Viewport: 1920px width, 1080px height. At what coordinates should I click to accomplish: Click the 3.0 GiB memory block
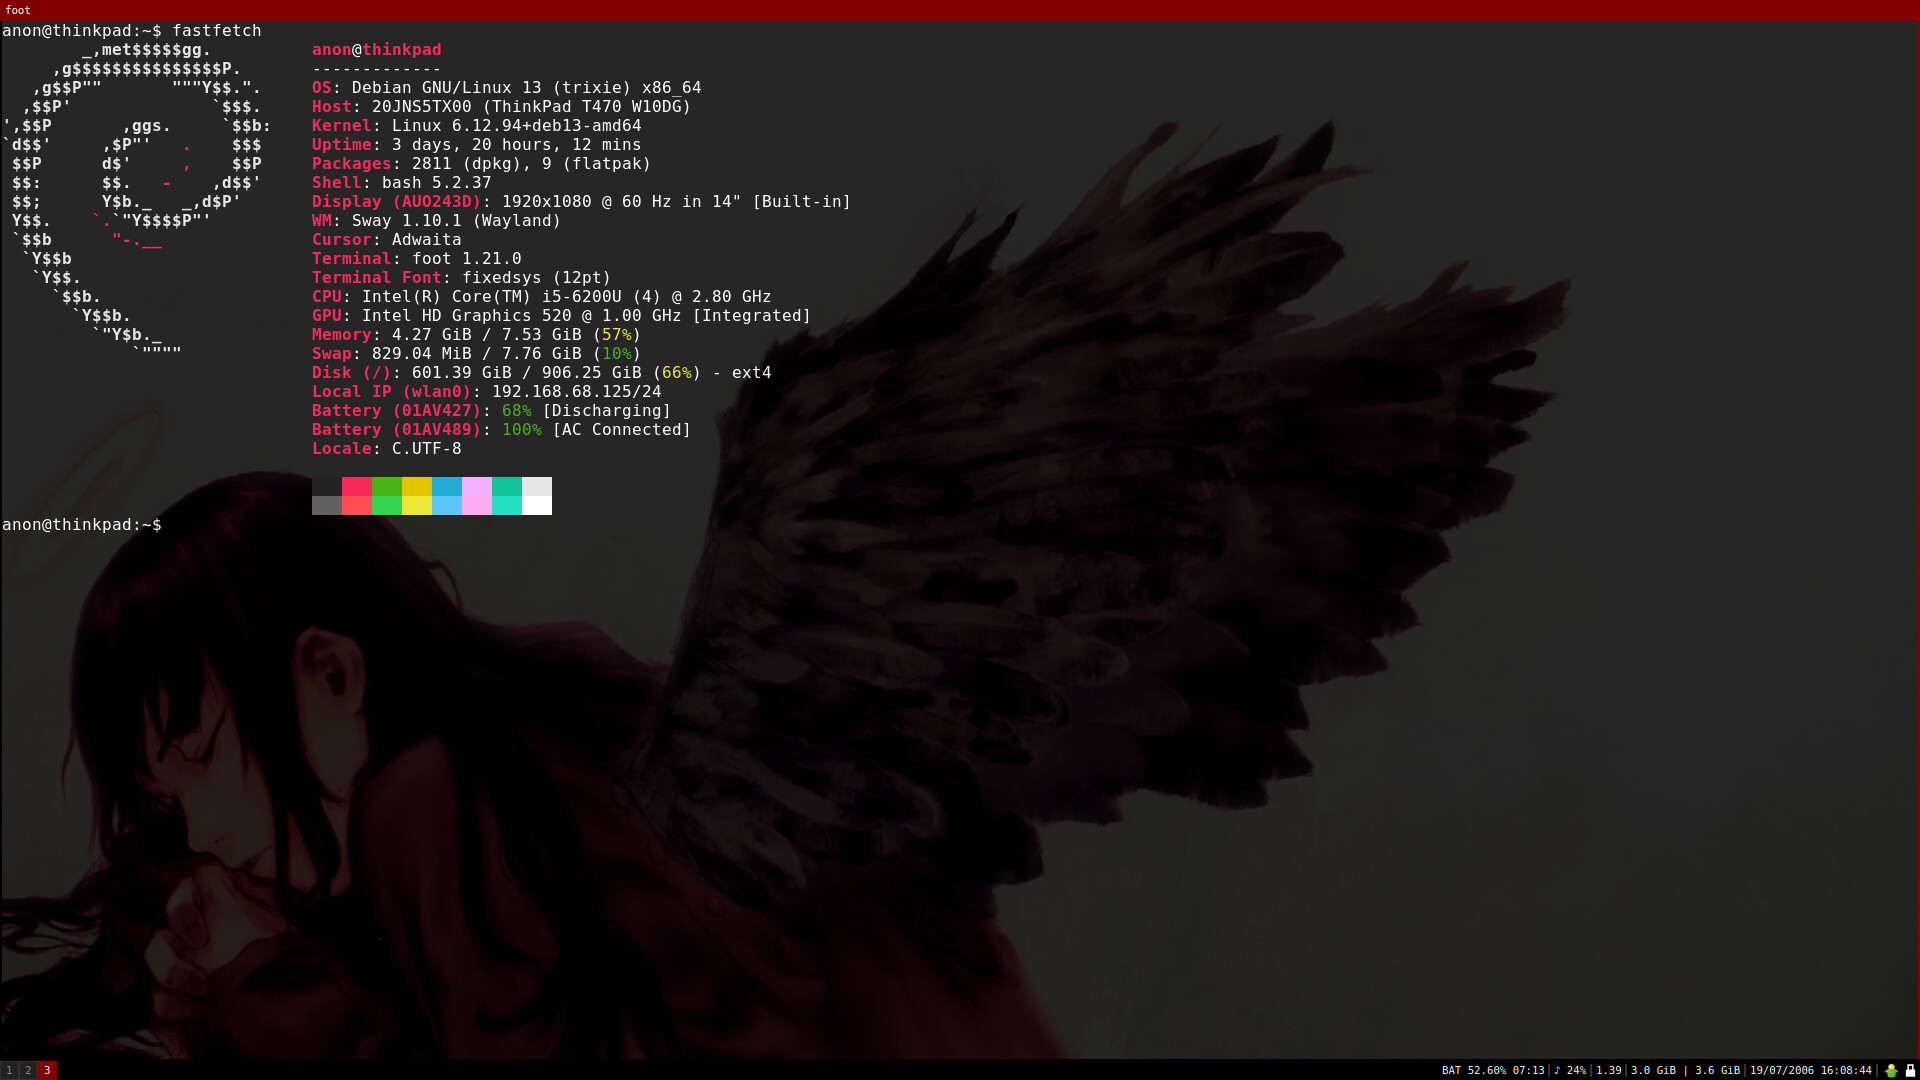(1653, 1070)
